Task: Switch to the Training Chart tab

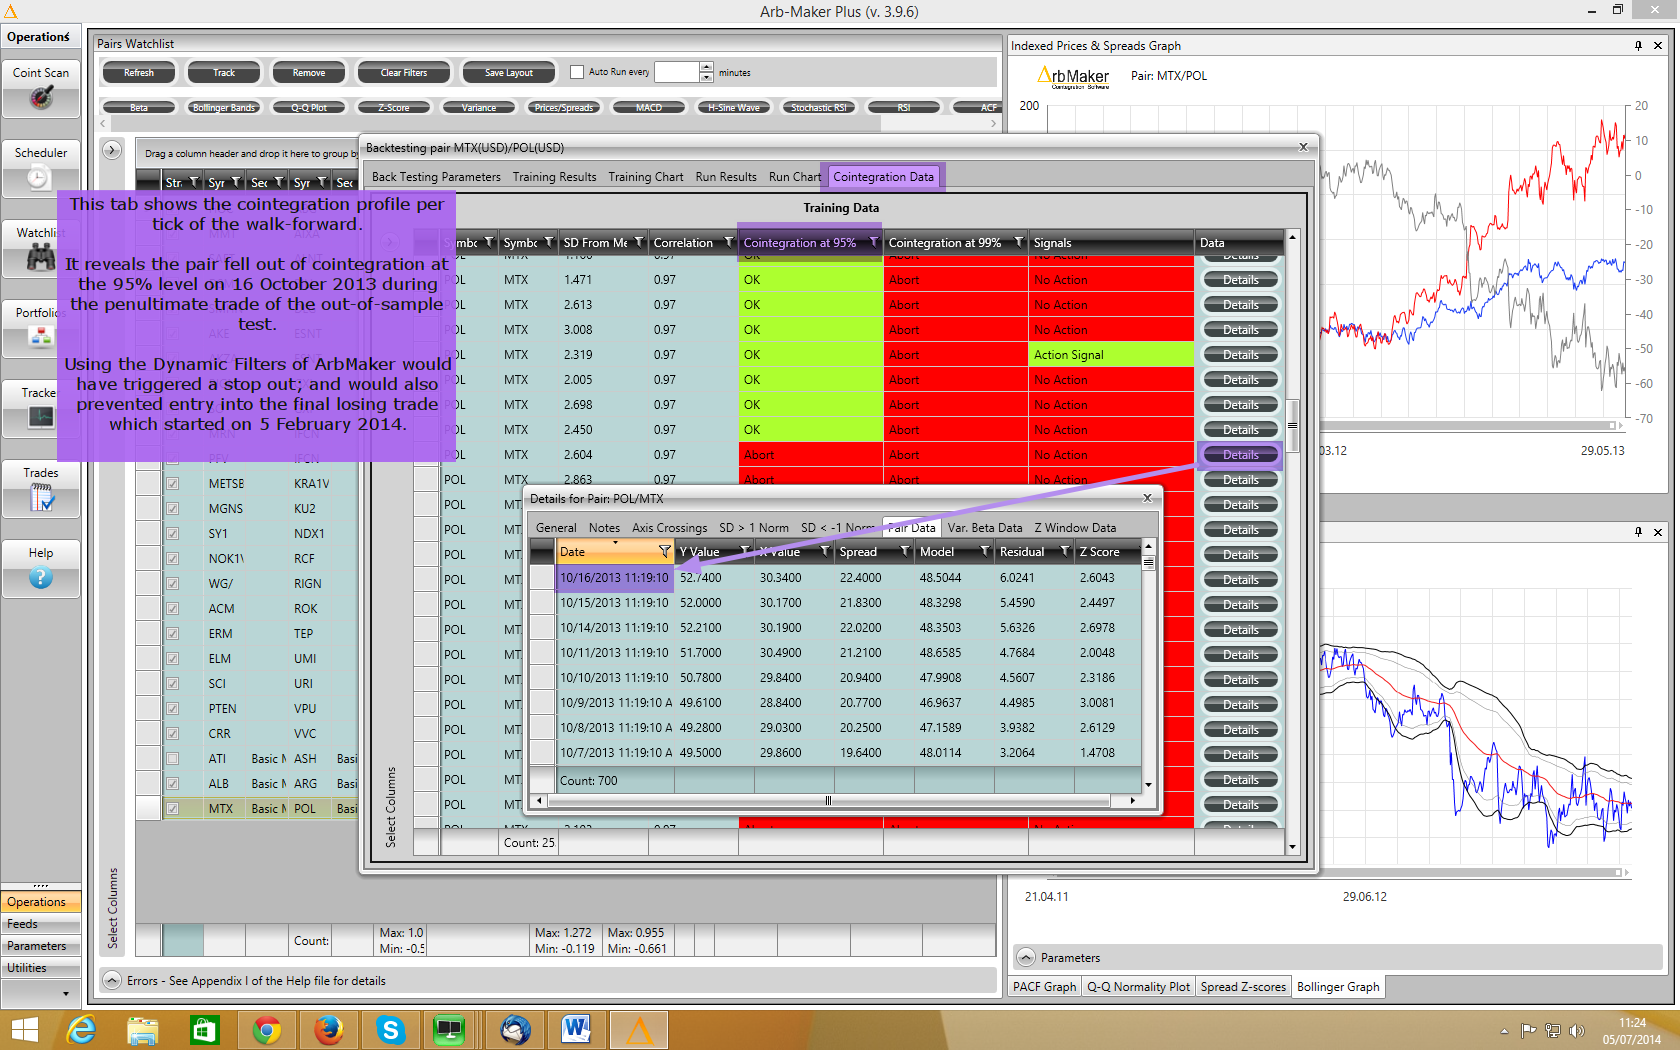Action: pos(646,177)
